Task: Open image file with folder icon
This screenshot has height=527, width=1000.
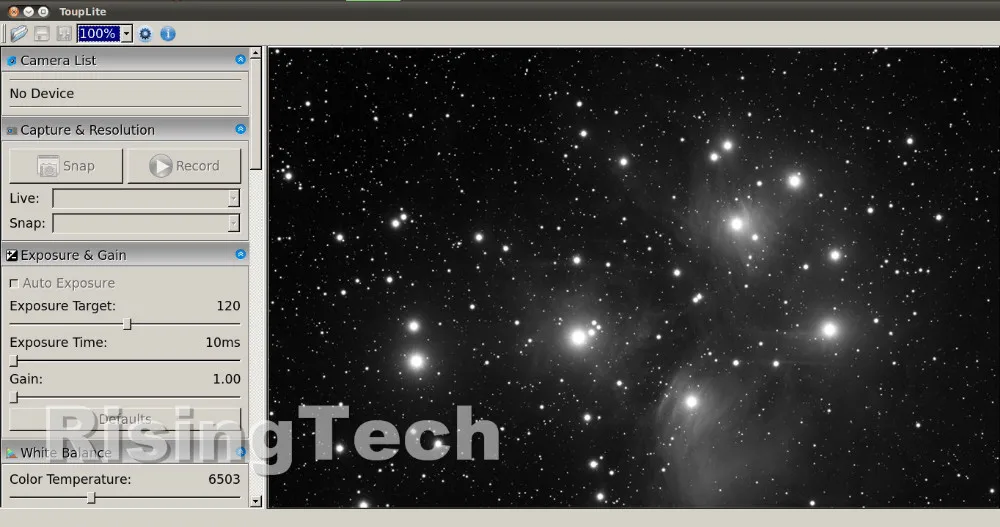Action: (x=19, y=33)
